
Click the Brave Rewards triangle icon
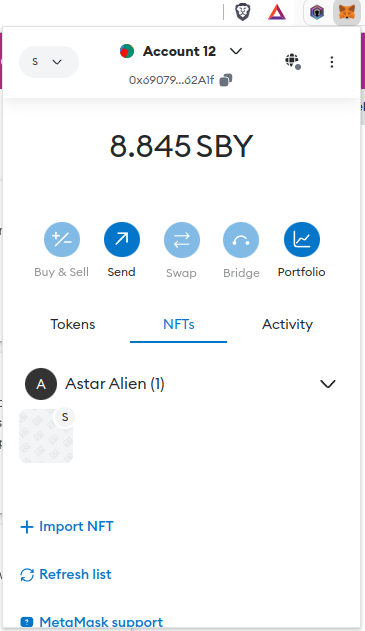click(x=277, y=12)
